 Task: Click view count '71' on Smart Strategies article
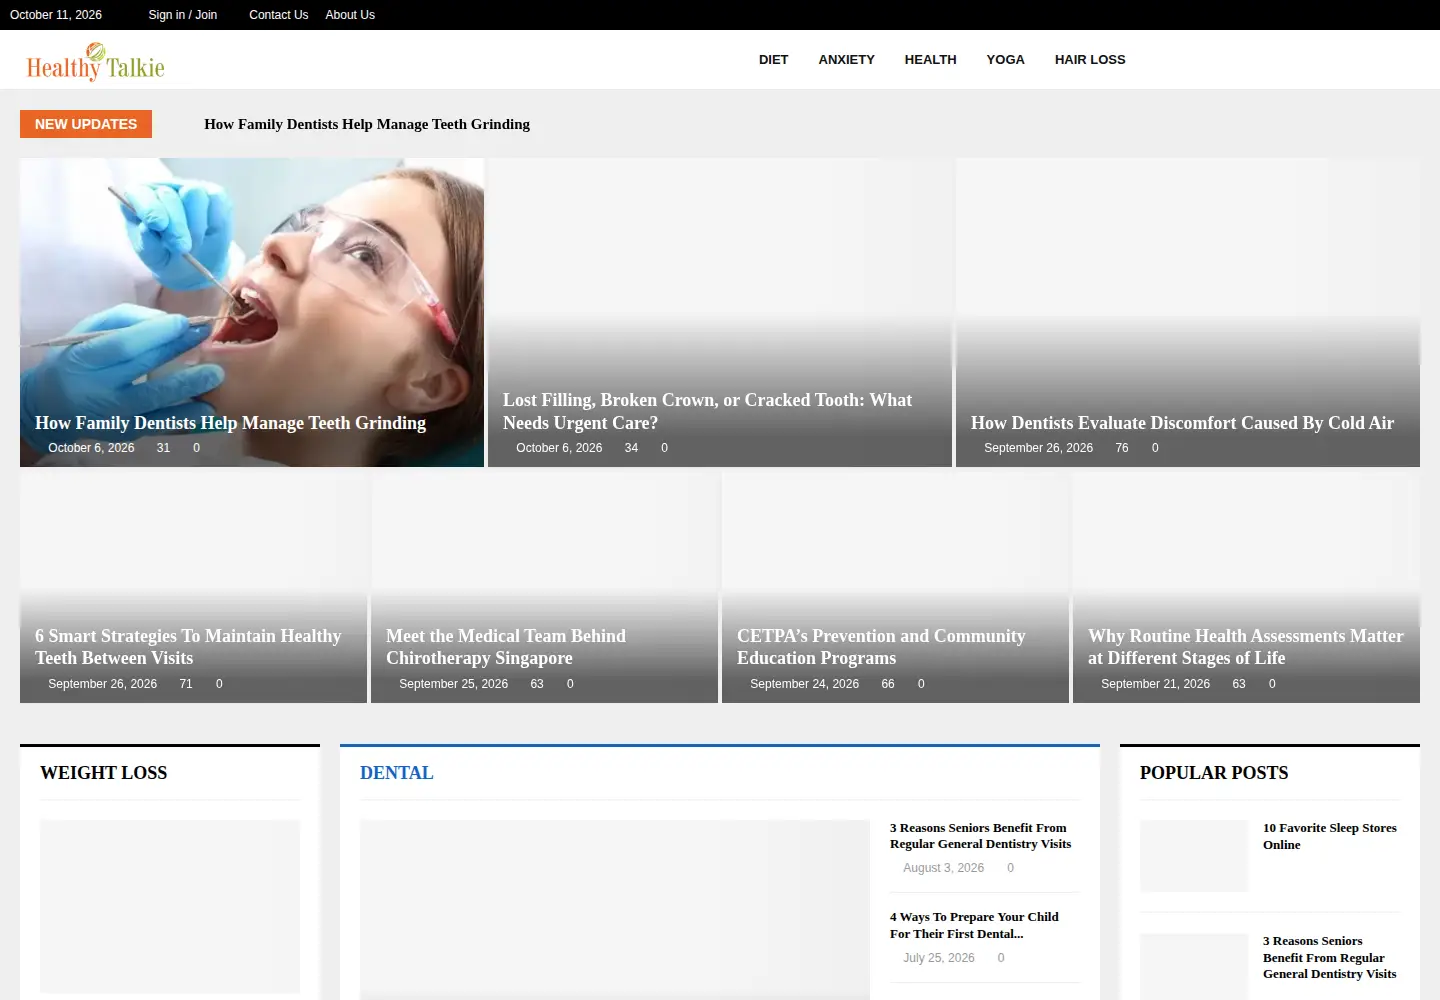point(186,684)
